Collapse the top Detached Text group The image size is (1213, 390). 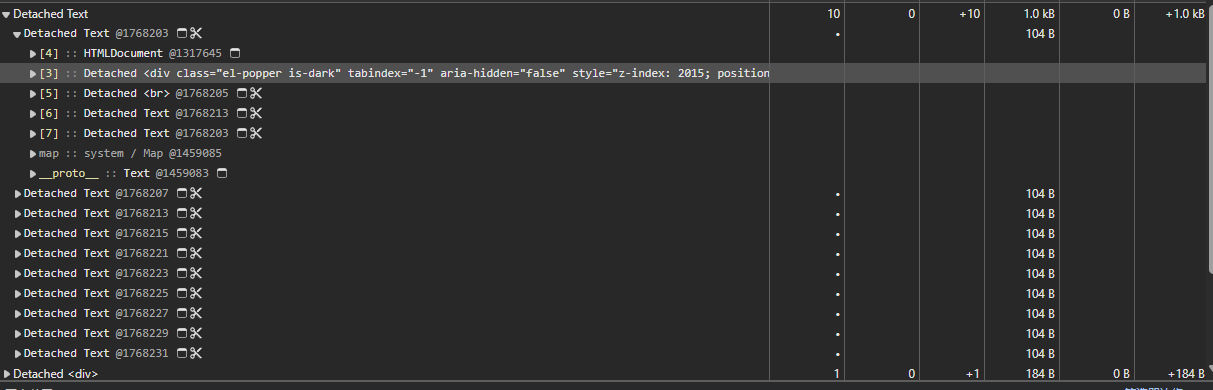point(6,14)
